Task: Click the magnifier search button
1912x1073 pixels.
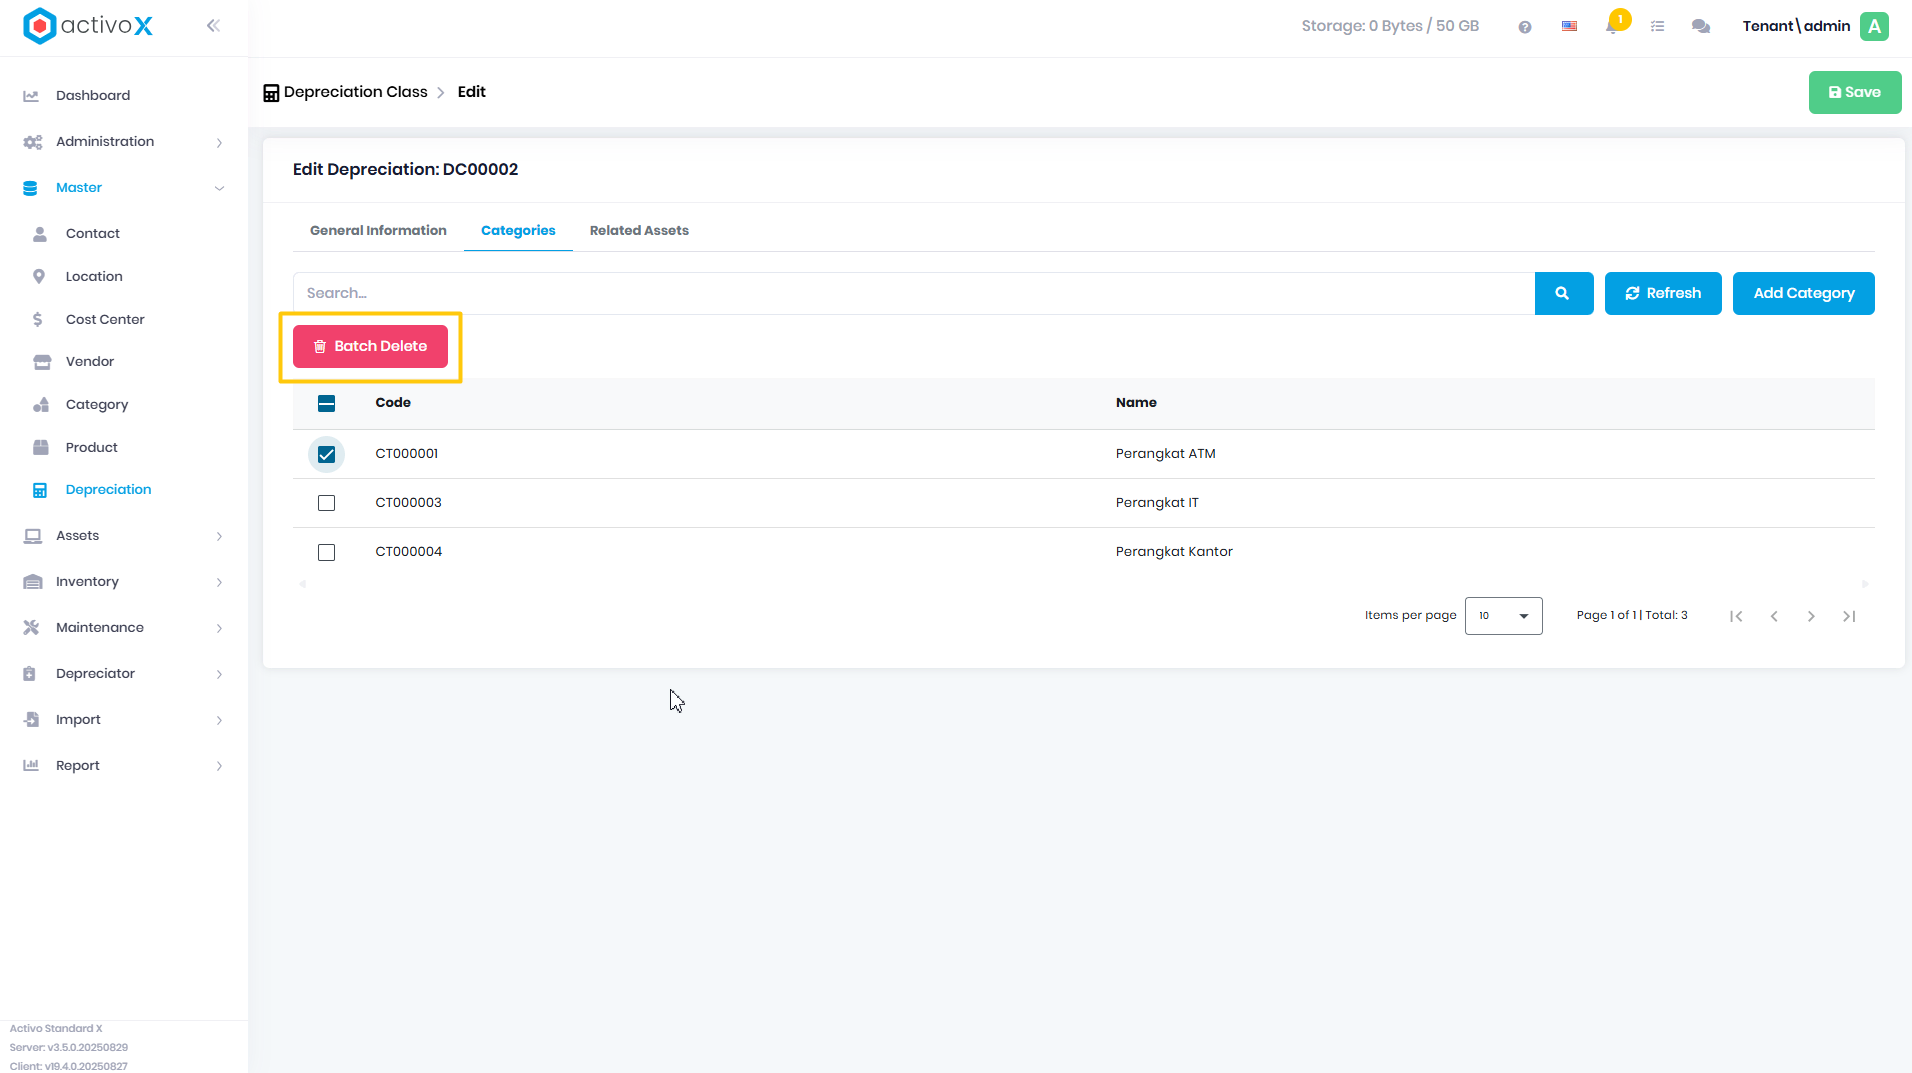Action: 1564,293
